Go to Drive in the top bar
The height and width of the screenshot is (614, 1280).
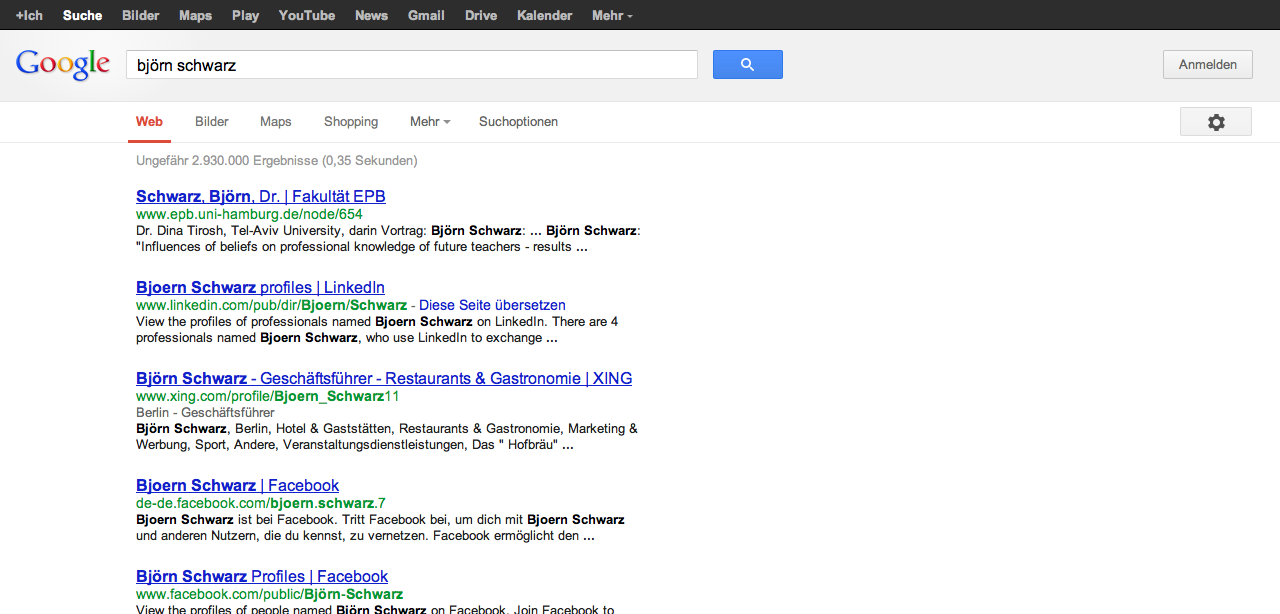480,15
